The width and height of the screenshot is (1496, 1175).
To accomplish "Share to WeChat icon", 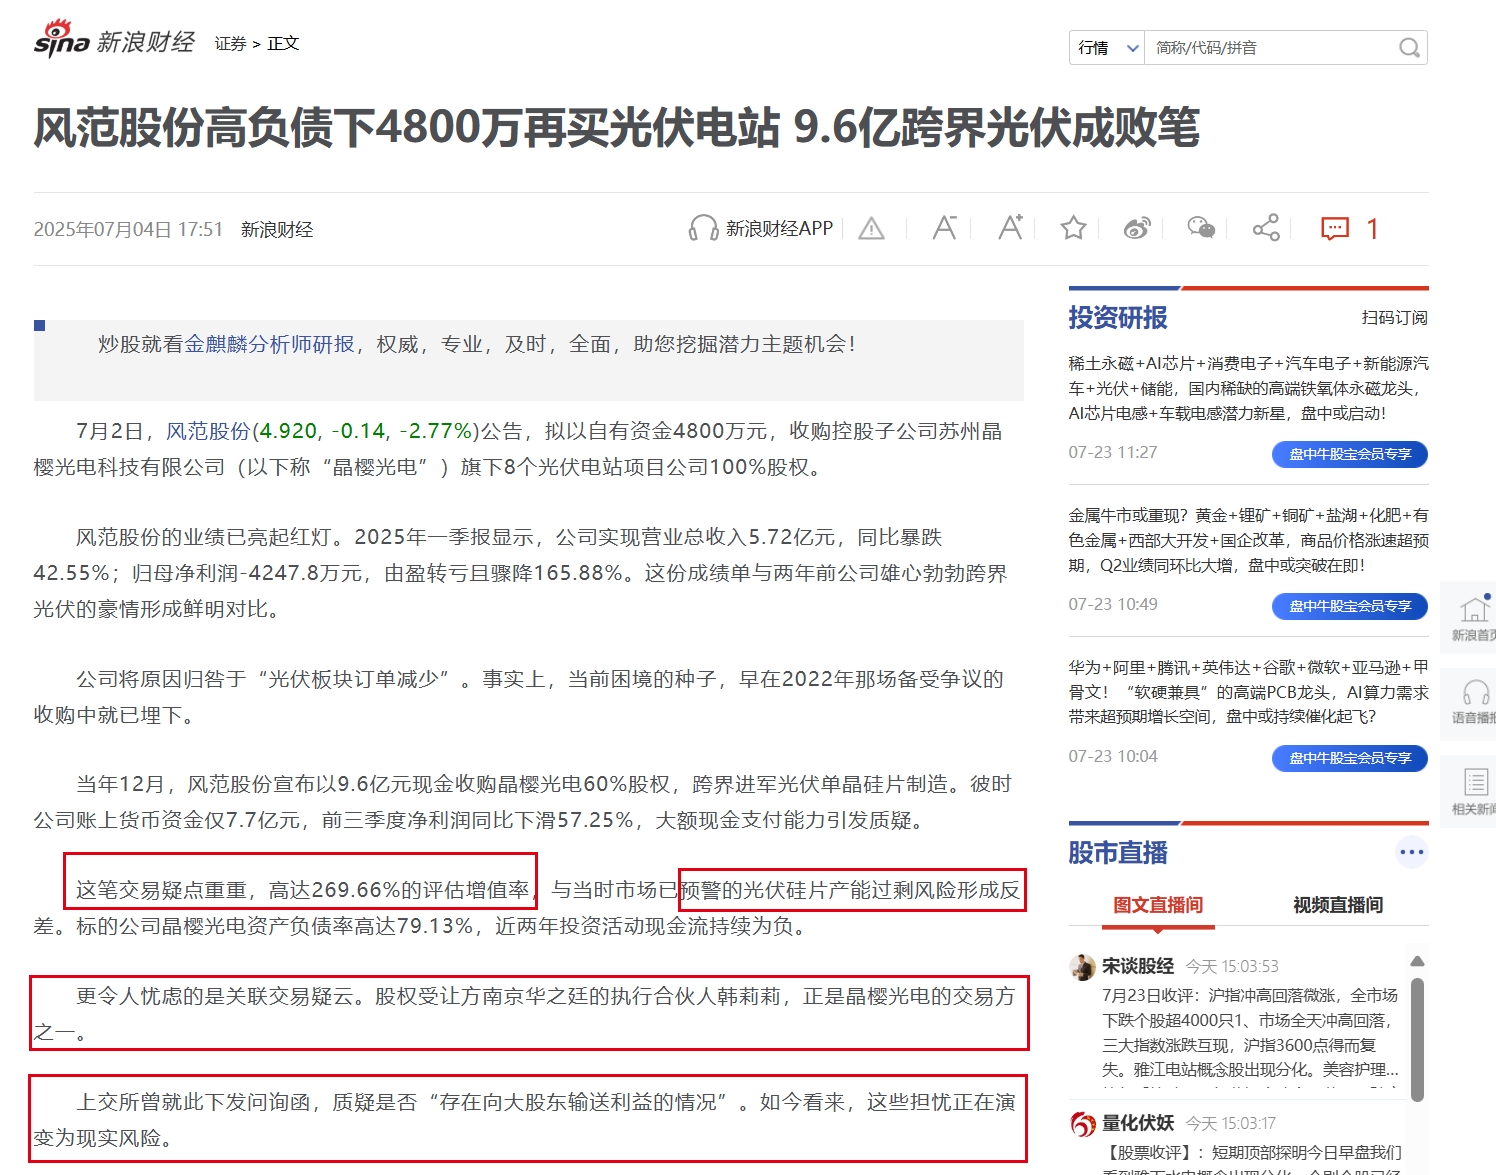I will [1201, 228].
